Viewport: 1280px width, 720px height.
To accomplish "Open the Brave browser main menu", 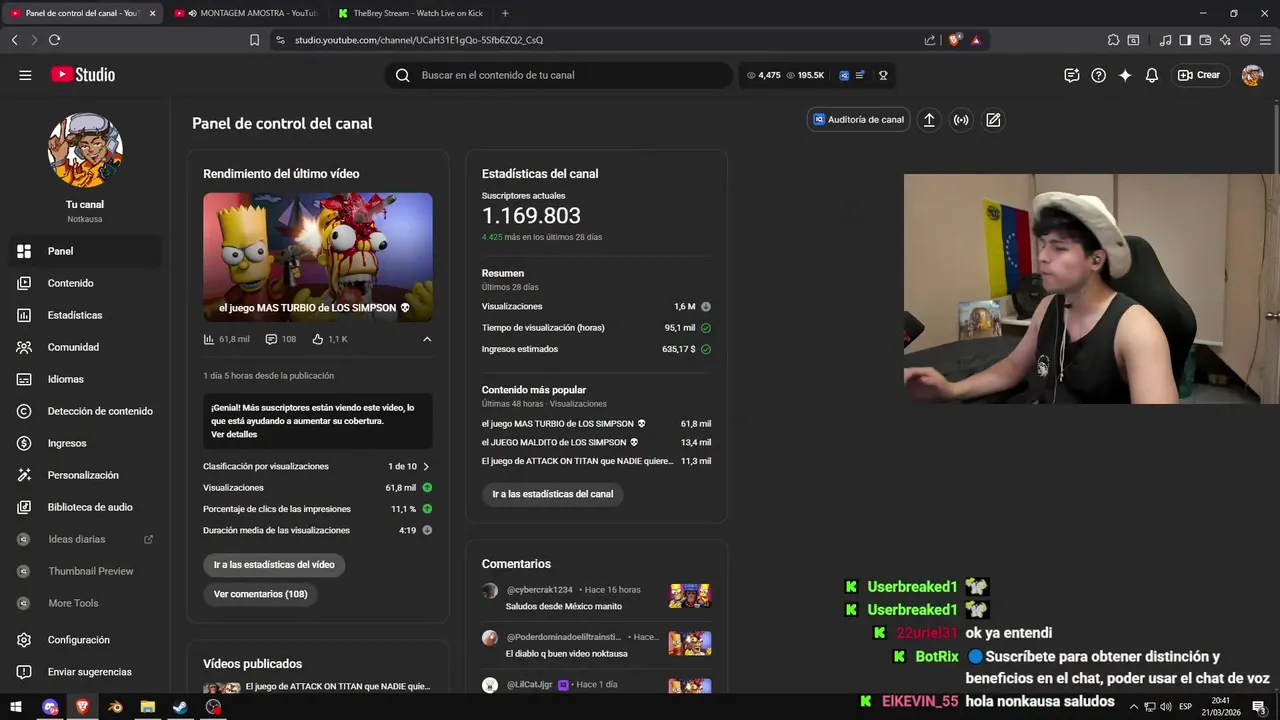I will (x=1265, y=40).
